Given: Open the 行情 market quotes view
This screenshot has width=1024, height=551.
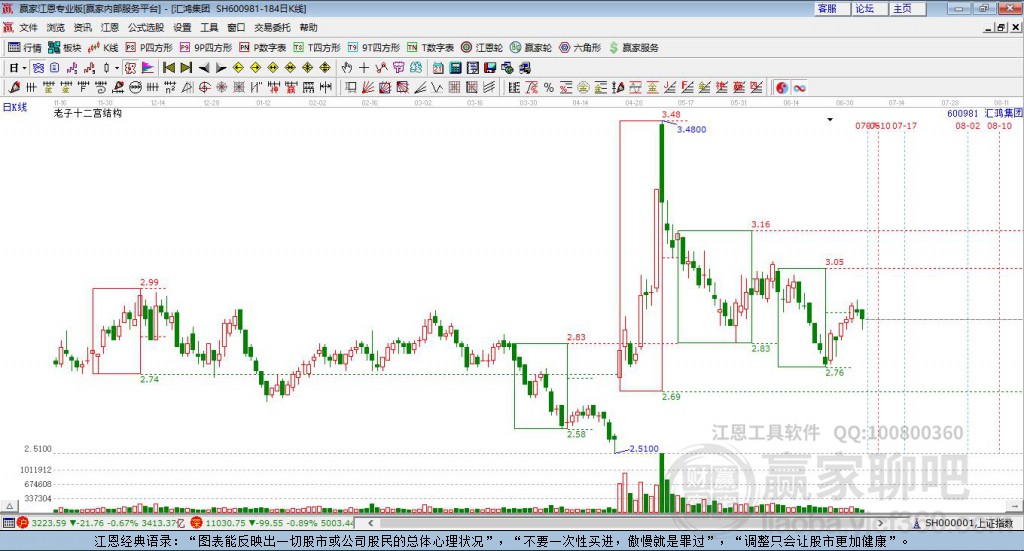Looking at the screenshot, I should pos(24,48).
